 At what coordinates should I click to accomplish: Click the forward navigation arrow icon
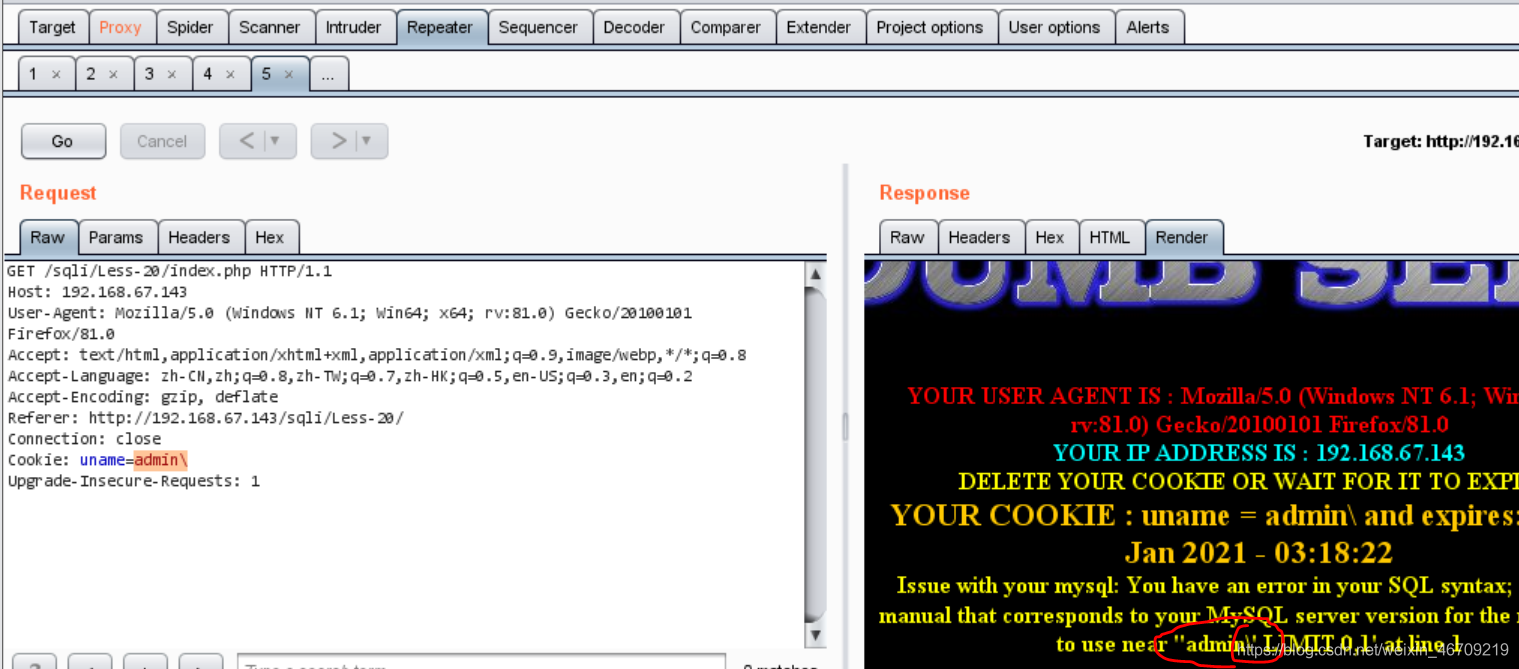341,140
